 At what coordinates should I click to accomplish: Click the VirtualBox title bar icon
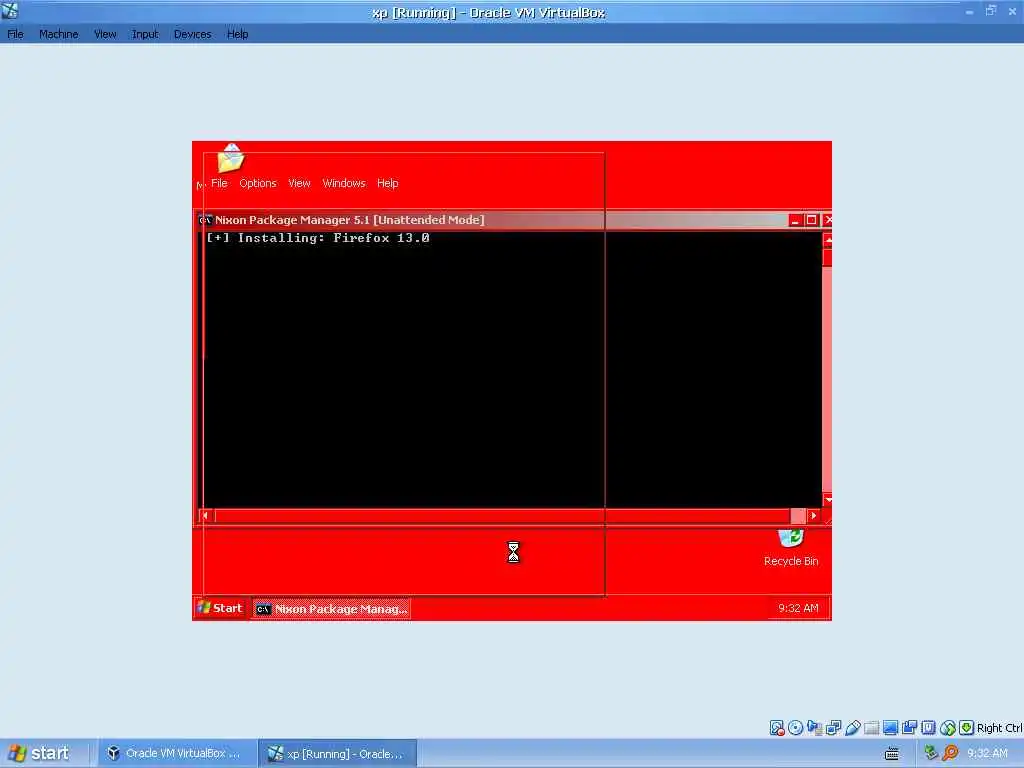[10, 10]
